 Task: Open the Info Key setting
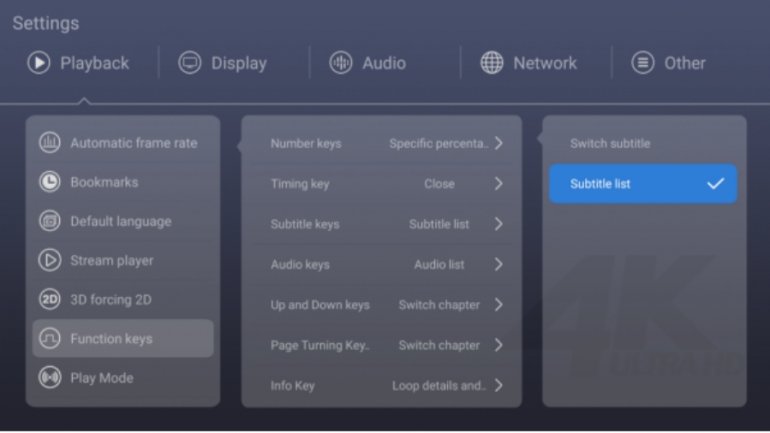point(381,385)
